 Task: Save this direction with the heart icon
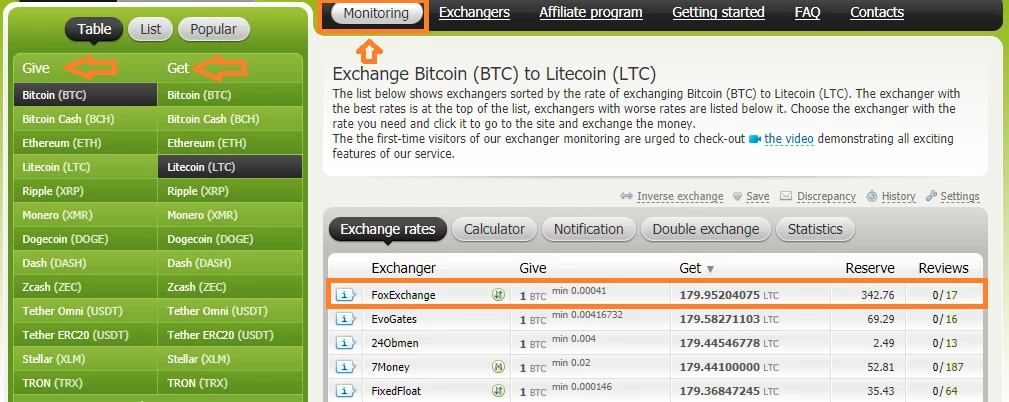737,196
